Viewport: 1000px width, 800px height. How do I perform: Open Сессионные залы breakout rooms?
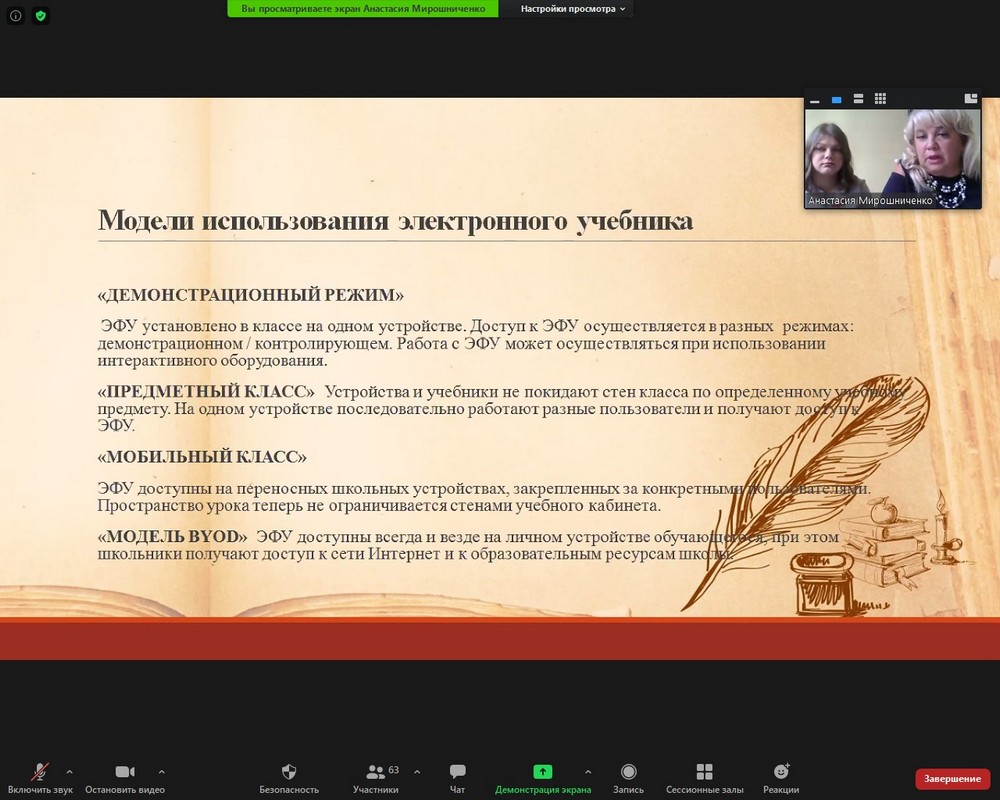(704, 777)
